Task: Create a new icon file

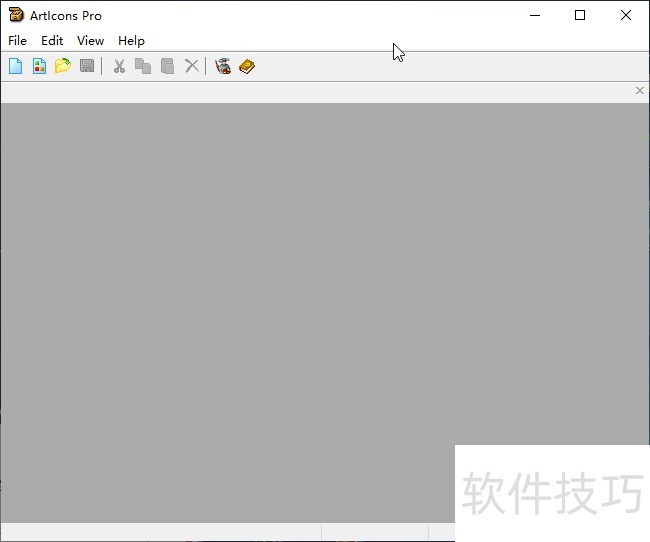Action: click(16, 66)
